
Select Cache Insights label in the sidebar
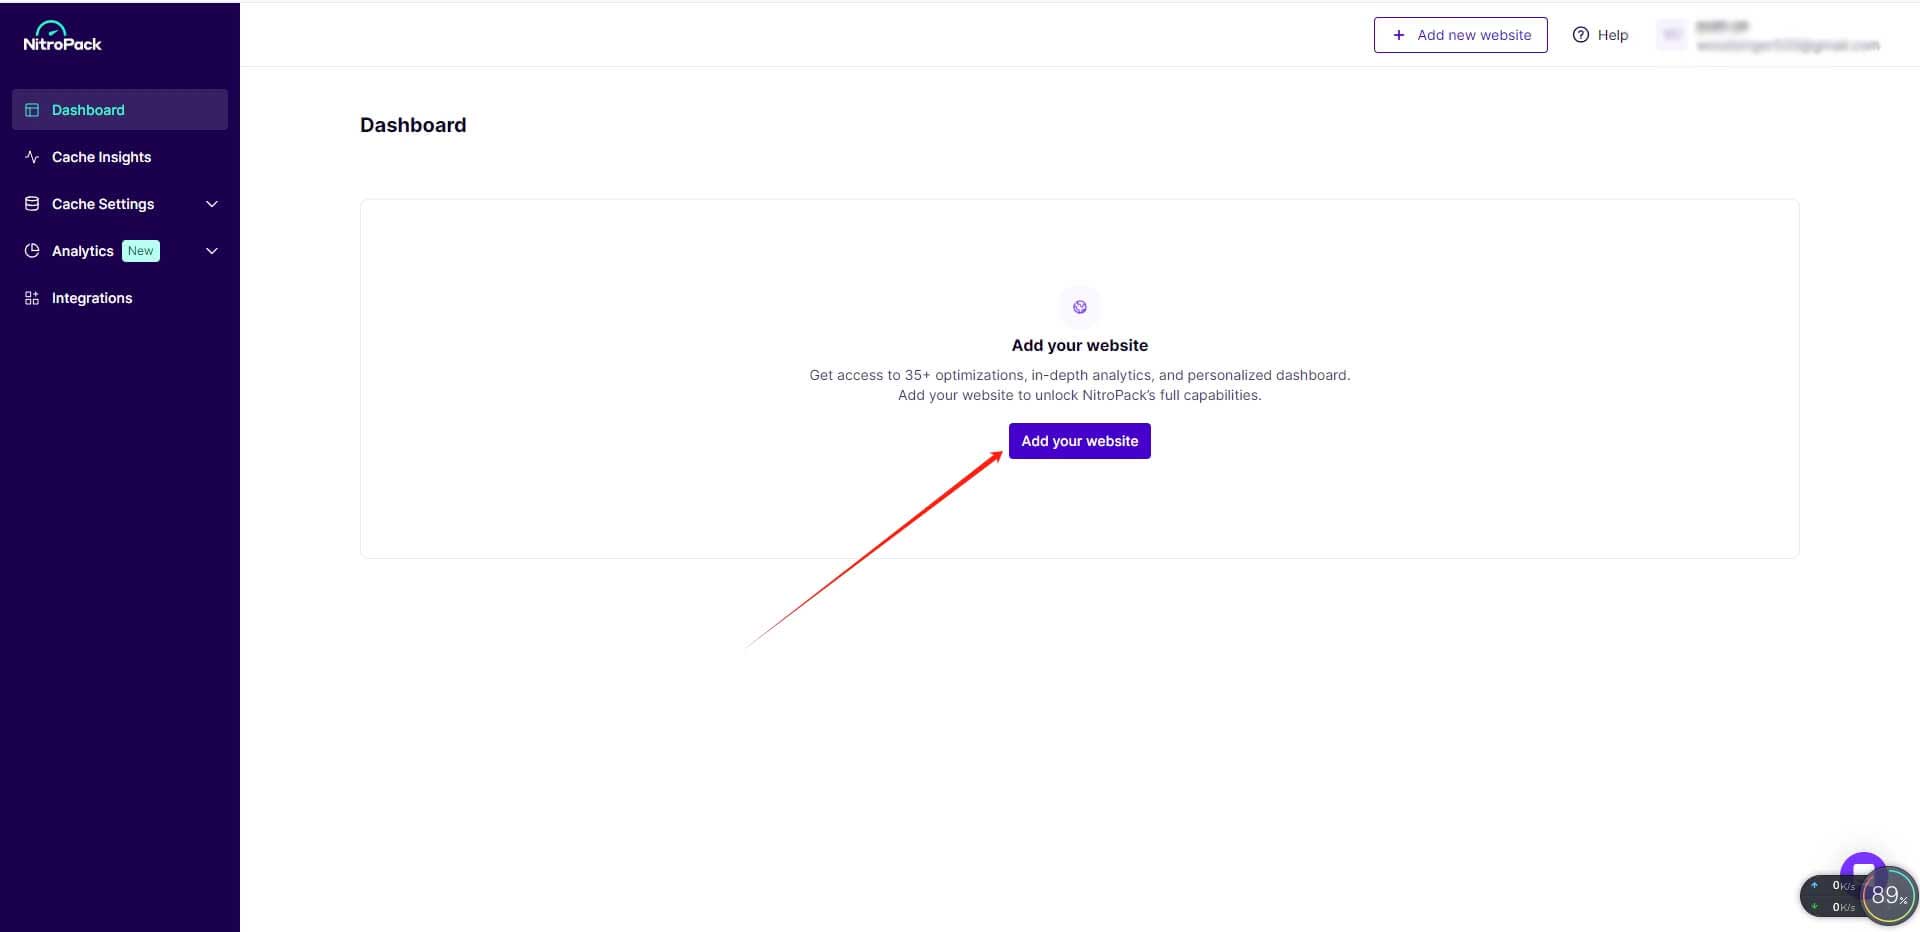101,157
